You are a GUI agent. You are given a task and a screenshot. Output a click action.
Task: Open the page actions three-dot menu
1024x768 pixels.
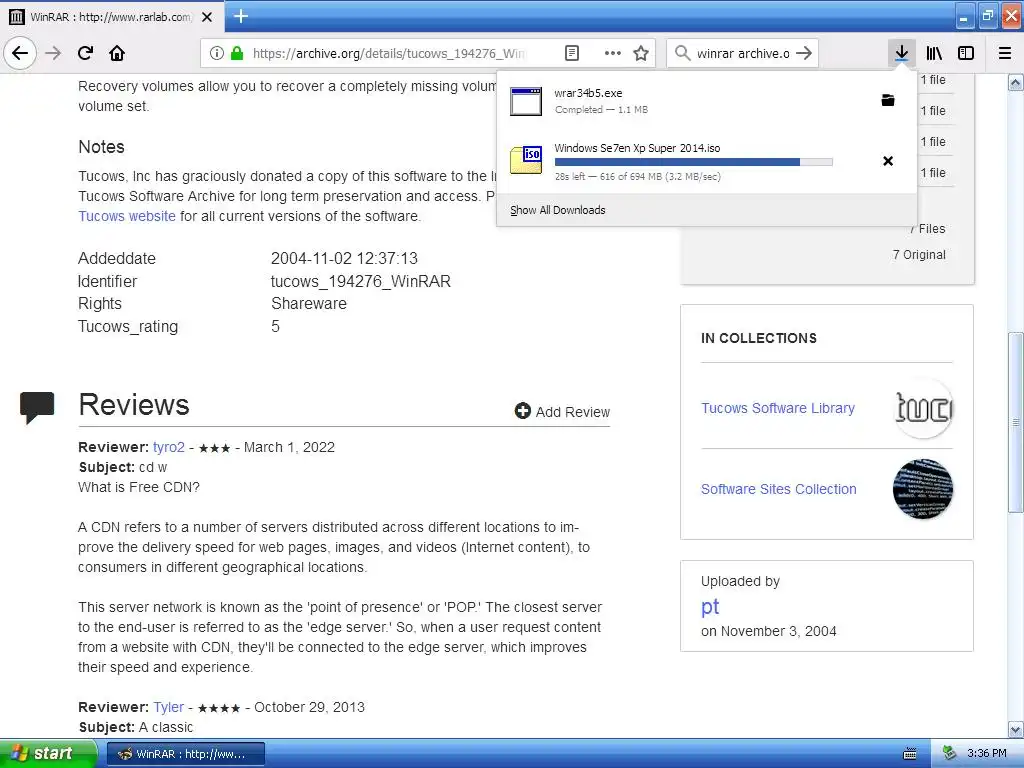[612, 53]
